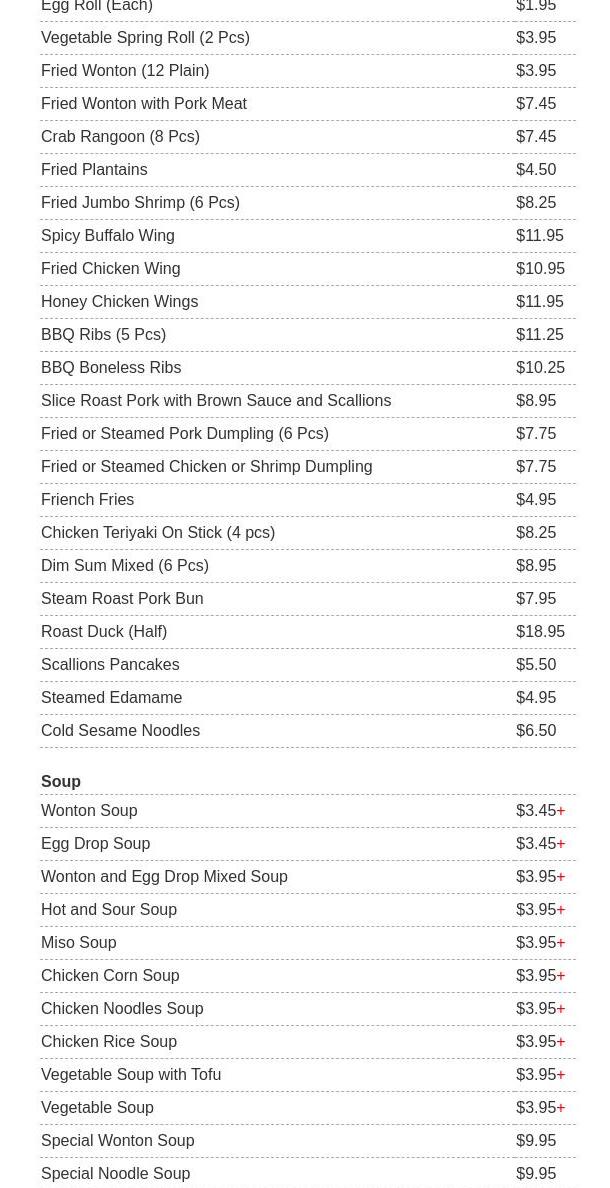Select Roast Duck (Half)
Image resolution: width=610 pixels, height=1188 pixels.
[308, 632]
